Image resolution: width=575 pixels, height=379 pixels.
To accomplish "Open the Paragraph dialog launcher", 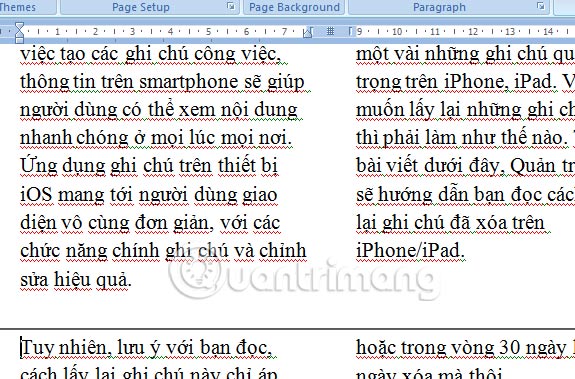I will 541,6.
